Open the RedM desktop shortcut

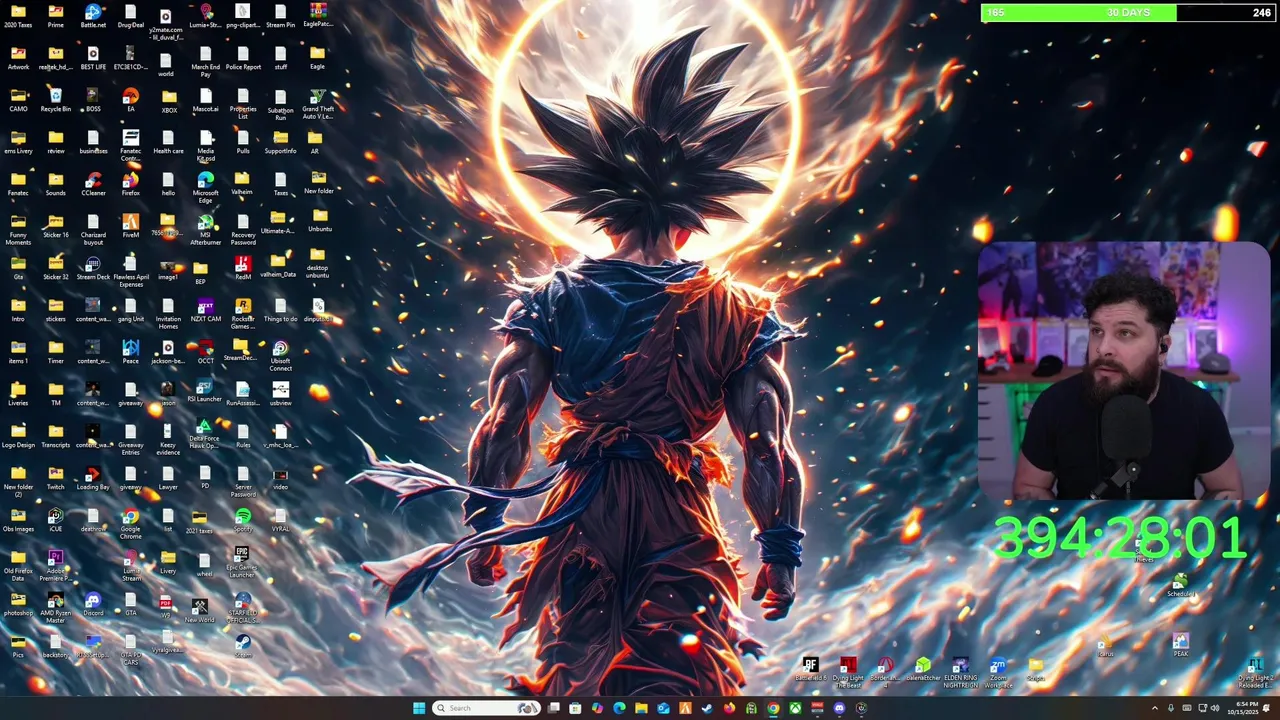tap(243, 268)
